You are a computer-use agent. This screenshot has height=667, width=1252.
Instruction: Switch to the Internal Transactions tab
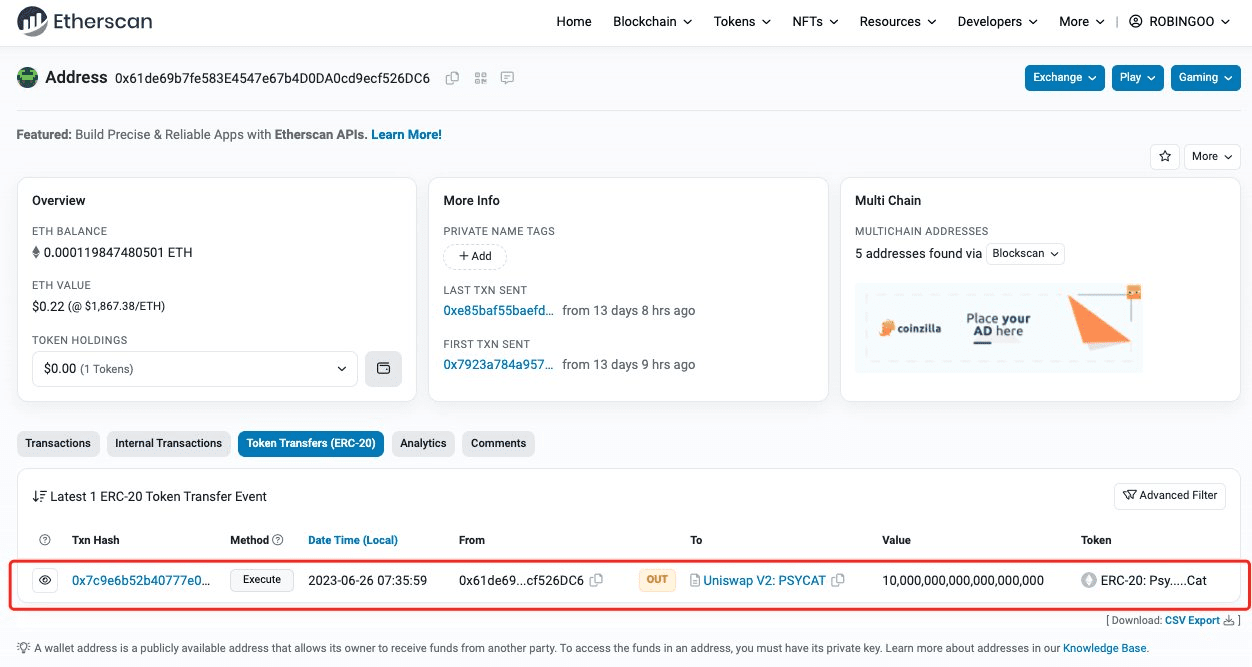coord(168,443)
